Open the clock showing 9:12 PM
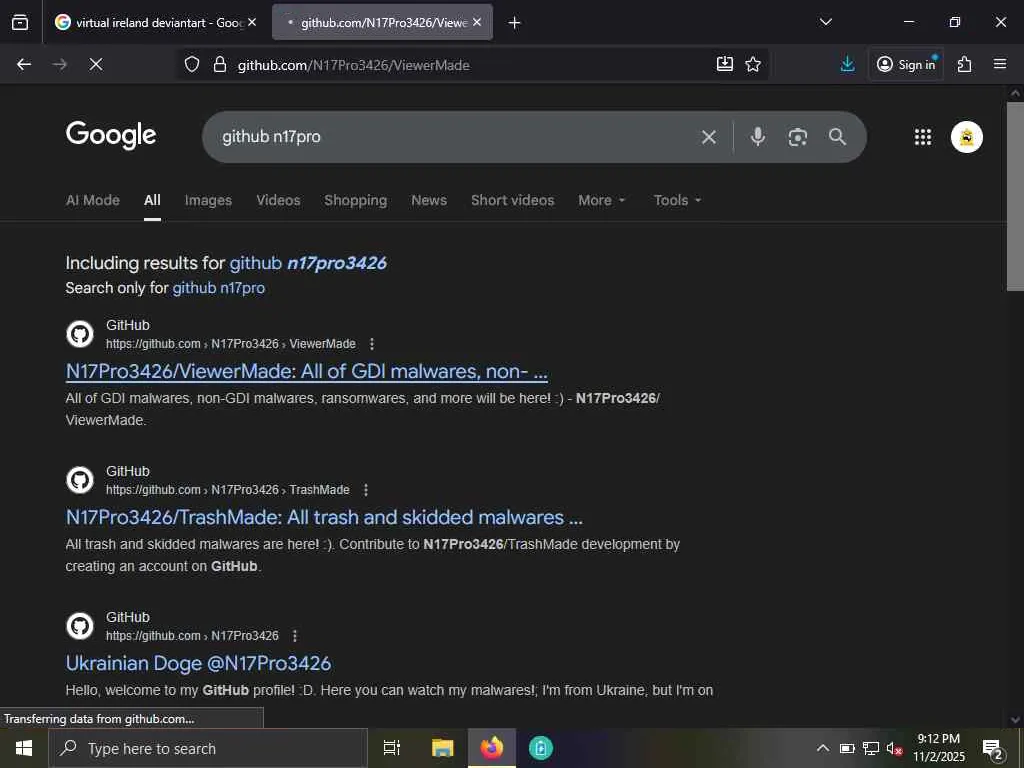The image size is (1024, 768). click(x=938, y=748)
